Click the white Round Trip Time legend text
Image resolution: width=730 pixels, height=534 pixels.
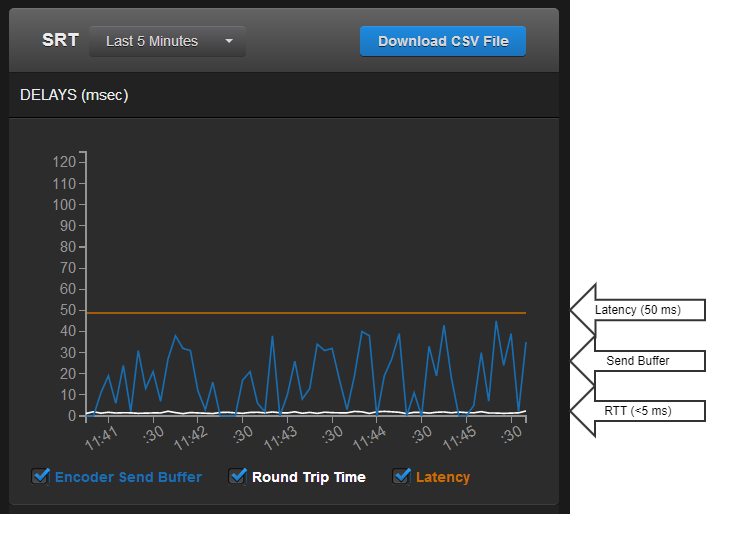coord(308,478)
